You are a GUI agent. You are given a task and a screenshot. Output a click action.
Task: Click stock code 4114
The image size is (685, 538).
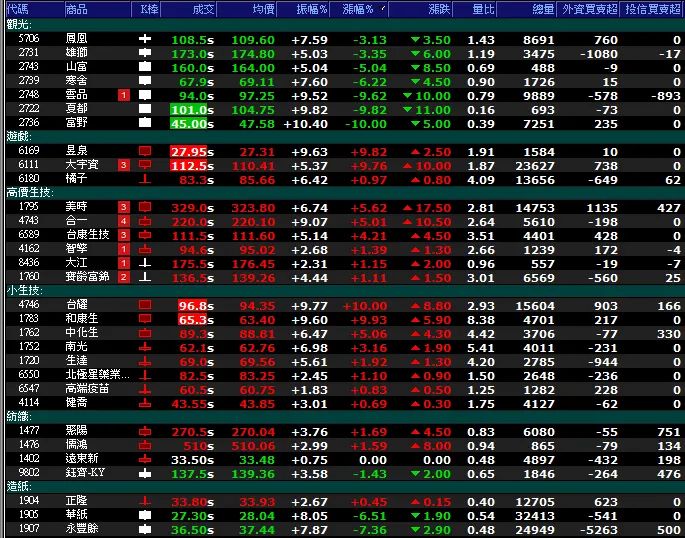(x=29, y=403)
